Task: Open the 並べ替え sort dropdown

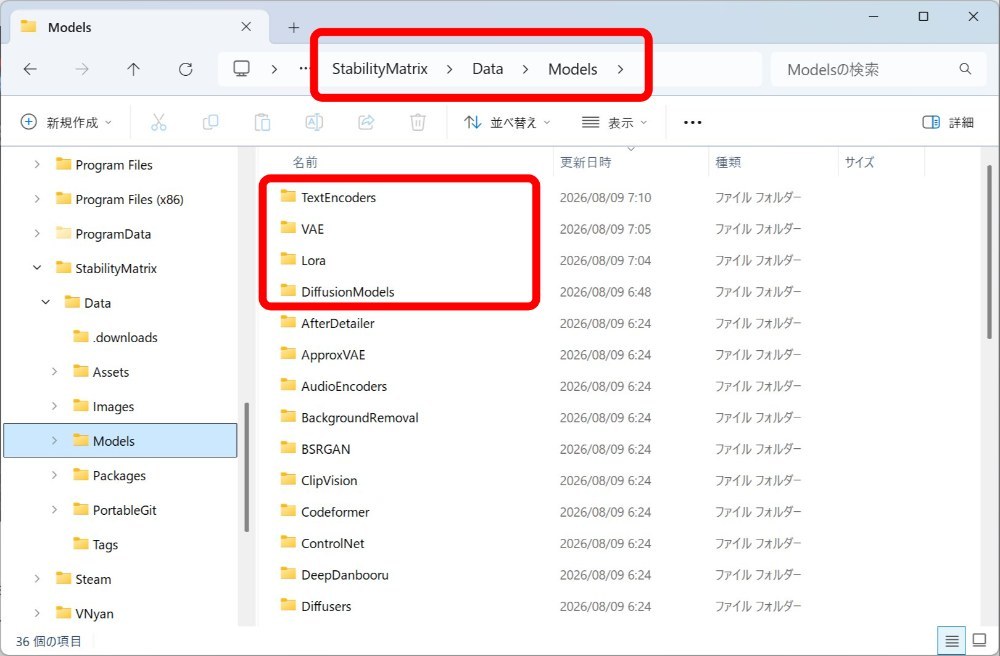Action: [x=508, y=122]
